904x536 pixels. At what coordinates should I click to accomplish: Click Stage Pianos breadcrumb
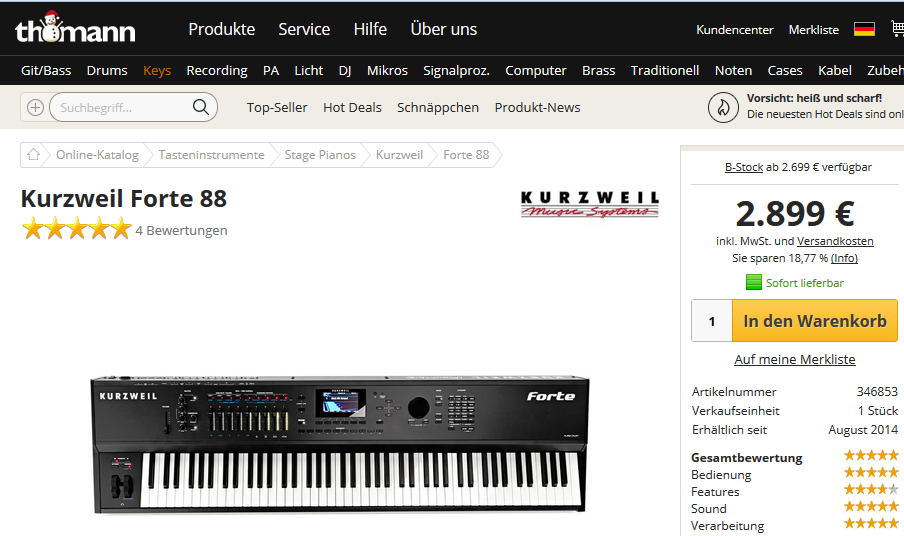320,154
